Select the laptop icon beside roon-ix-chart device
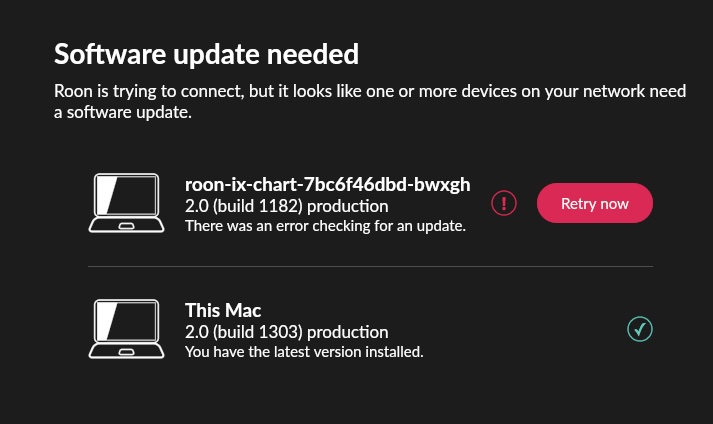The image size is (713, 424). (x=126, y=203)
